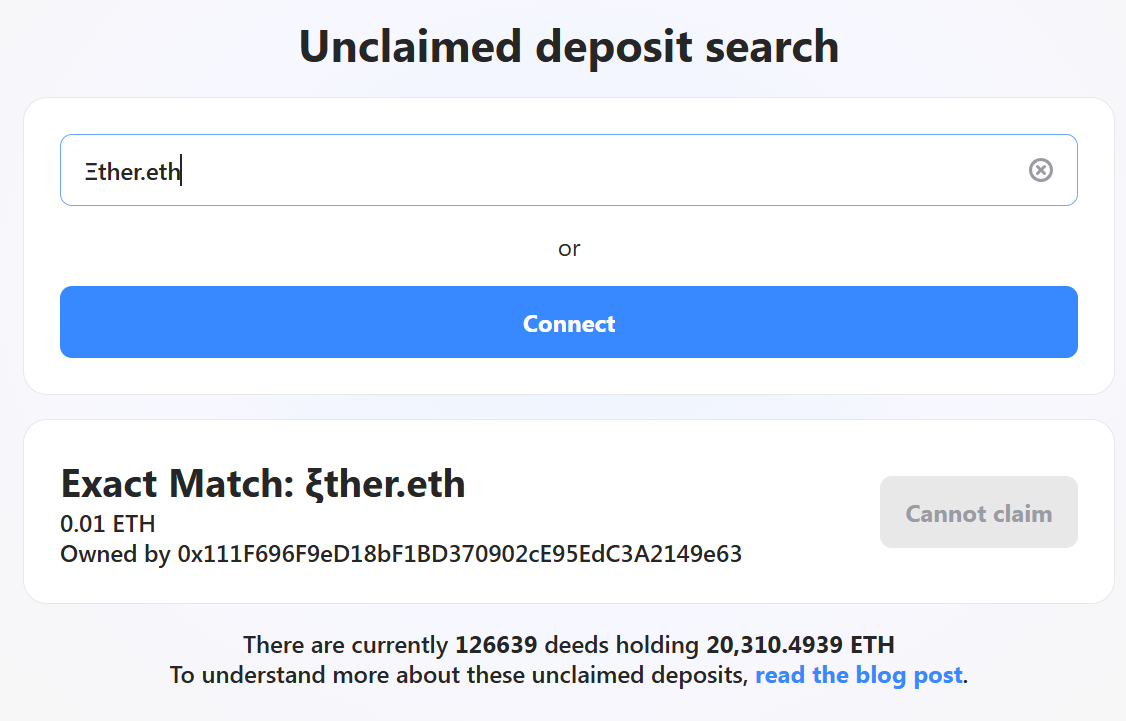The height and width of the screenshot is (721, 1126).
Task: Click the 126639 deeds count
Action: [496, 644]
